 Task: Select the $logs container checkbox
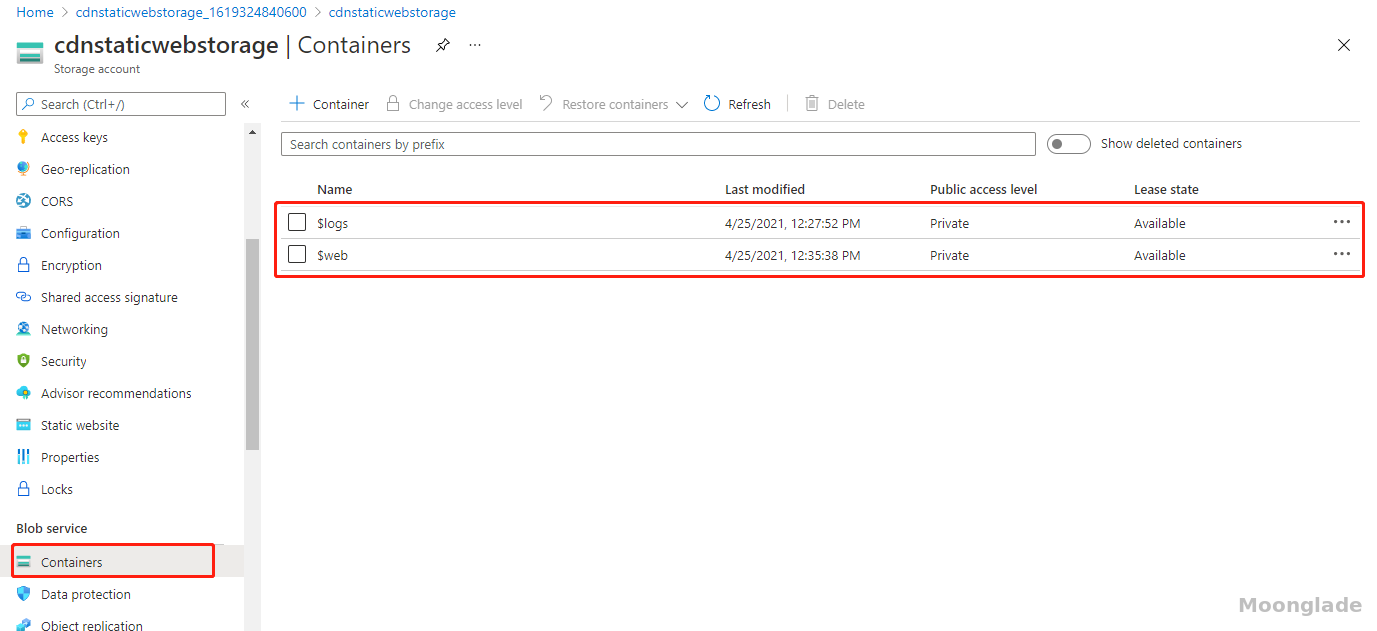pos(297,222)
